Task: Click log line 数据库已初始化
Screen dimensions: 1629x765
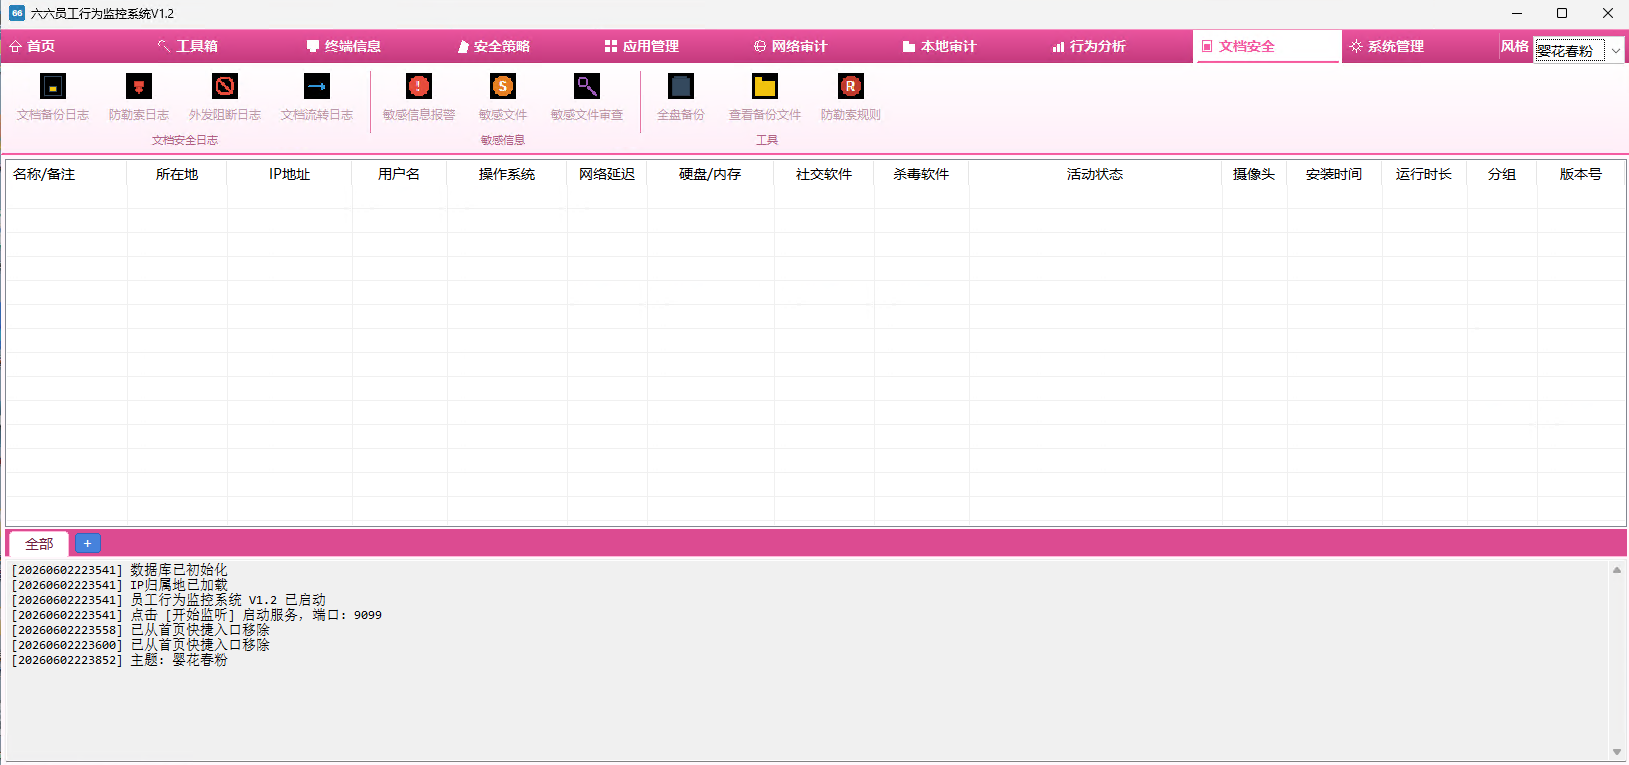Action: click(x=119, y=570)
